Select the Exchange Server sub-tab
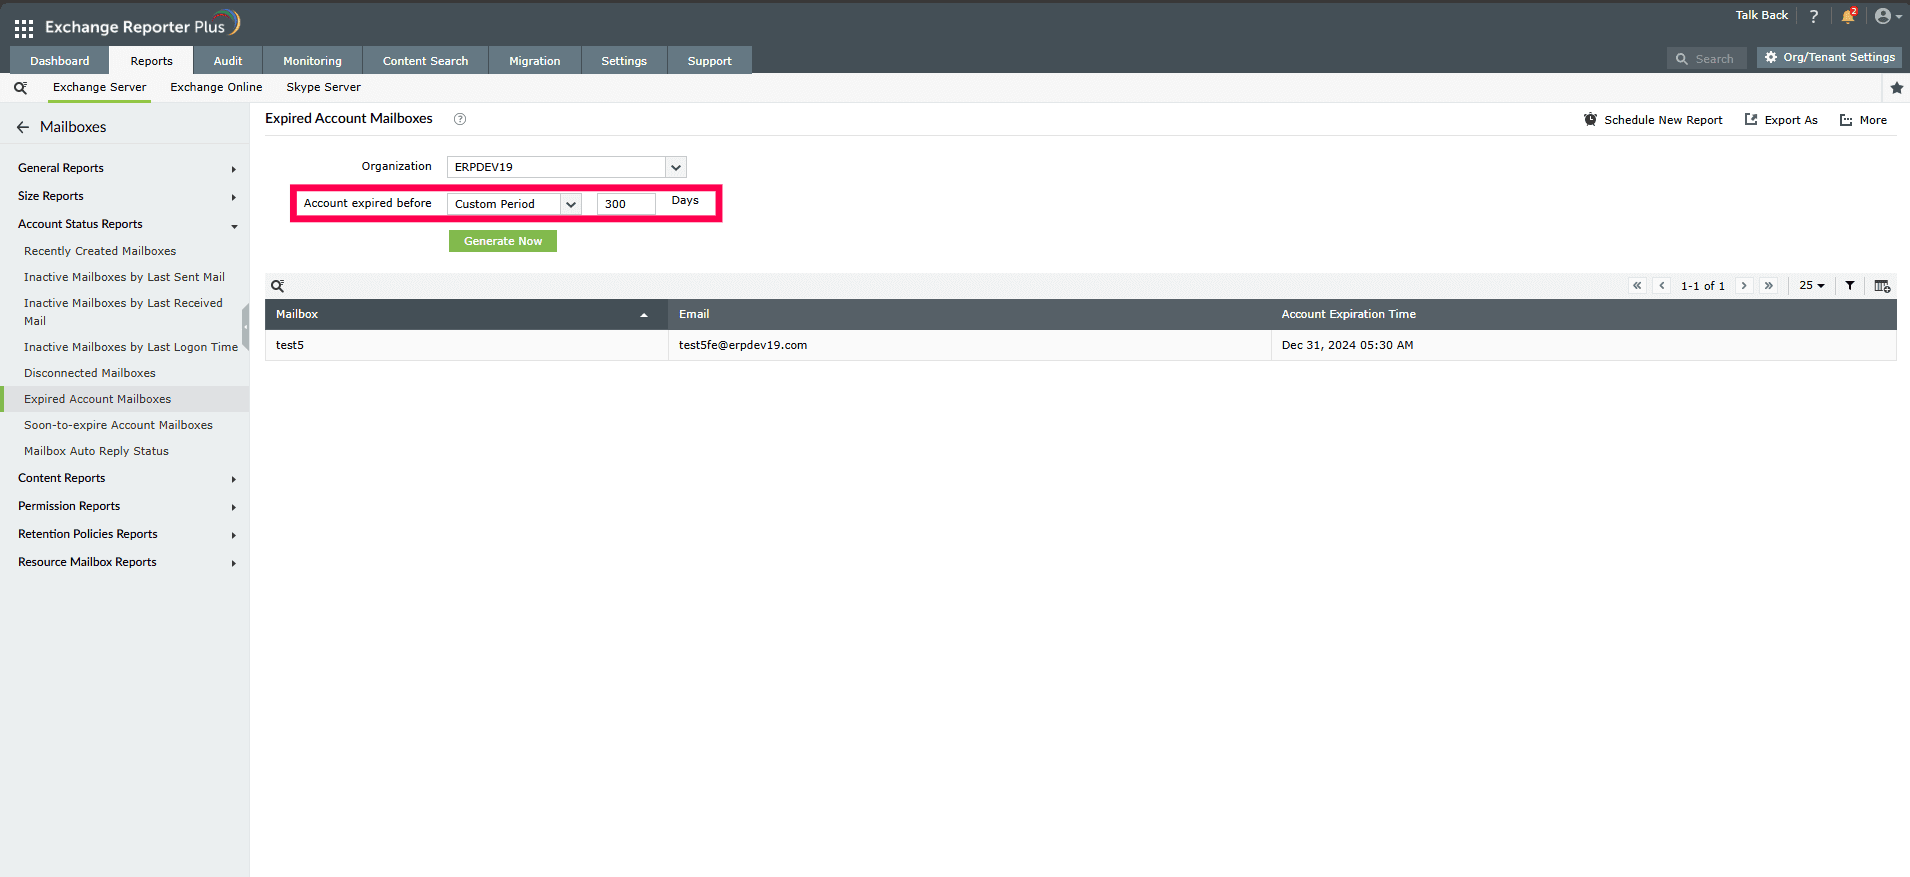The width and height of the screenshot is (1910, 877). coord(100,88)
